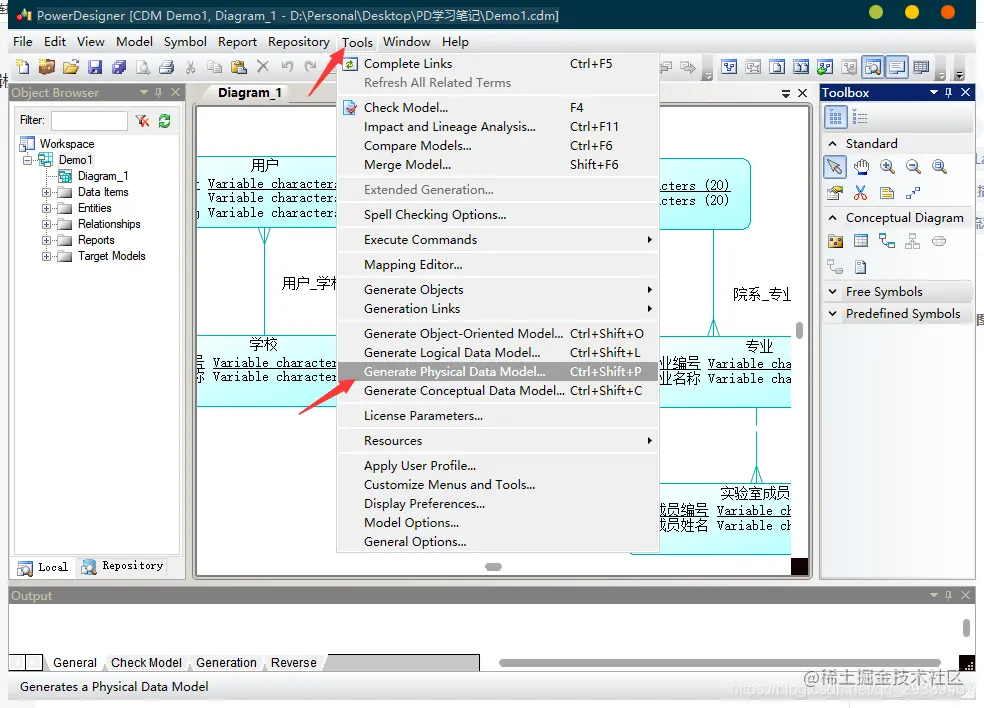Select the red scissors Delete tool
Image resolution: width=984 pixels, height=708 pixels.
coord(860,193)
